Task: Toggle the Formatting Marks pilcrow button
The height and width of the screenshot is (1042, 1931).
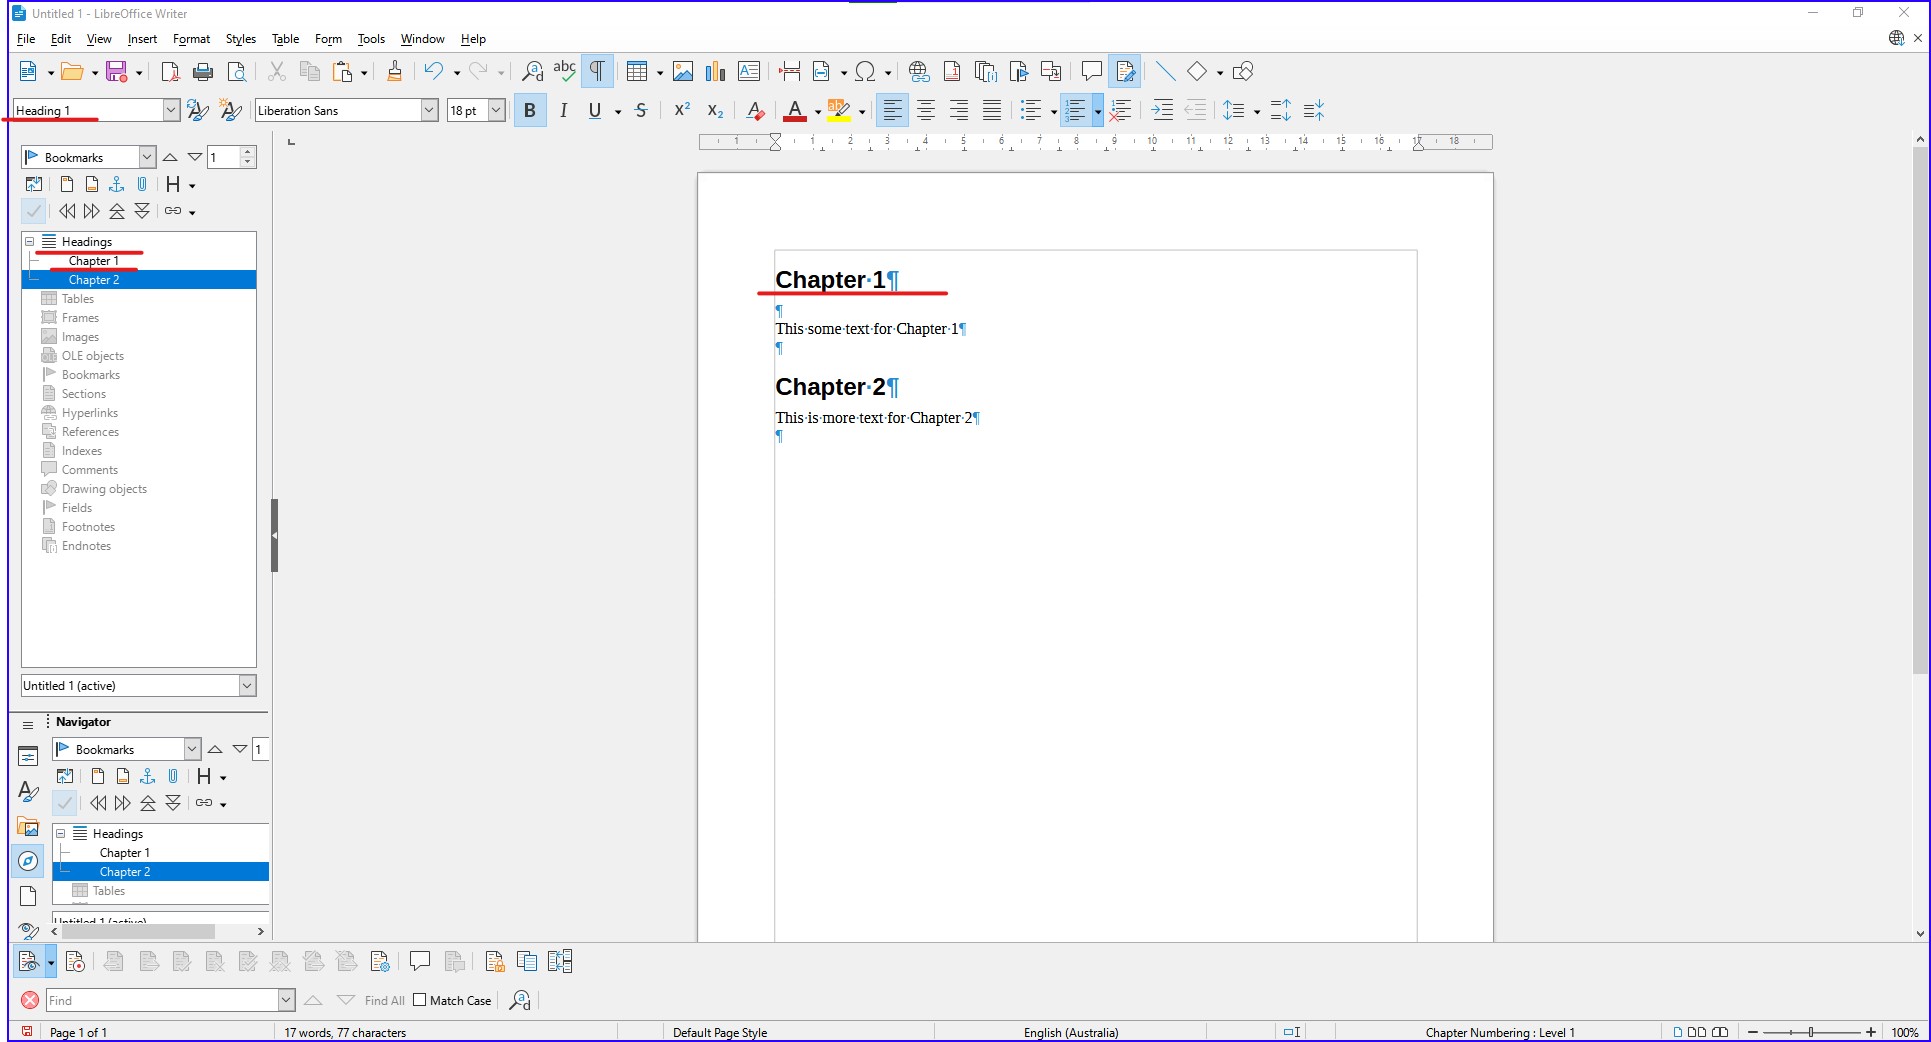Action: [597, 71]
